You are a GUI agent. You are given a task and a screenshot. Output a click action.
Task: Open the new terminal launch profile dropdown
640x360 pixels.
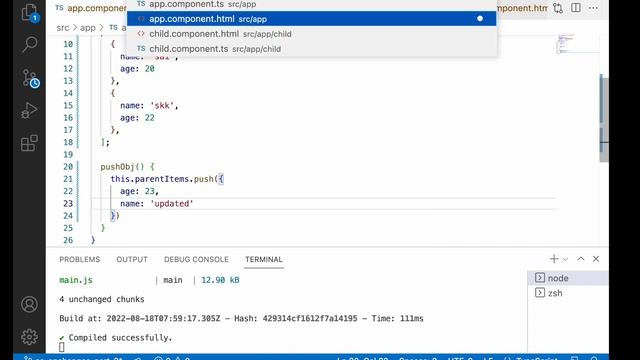(x=565, y=259)
